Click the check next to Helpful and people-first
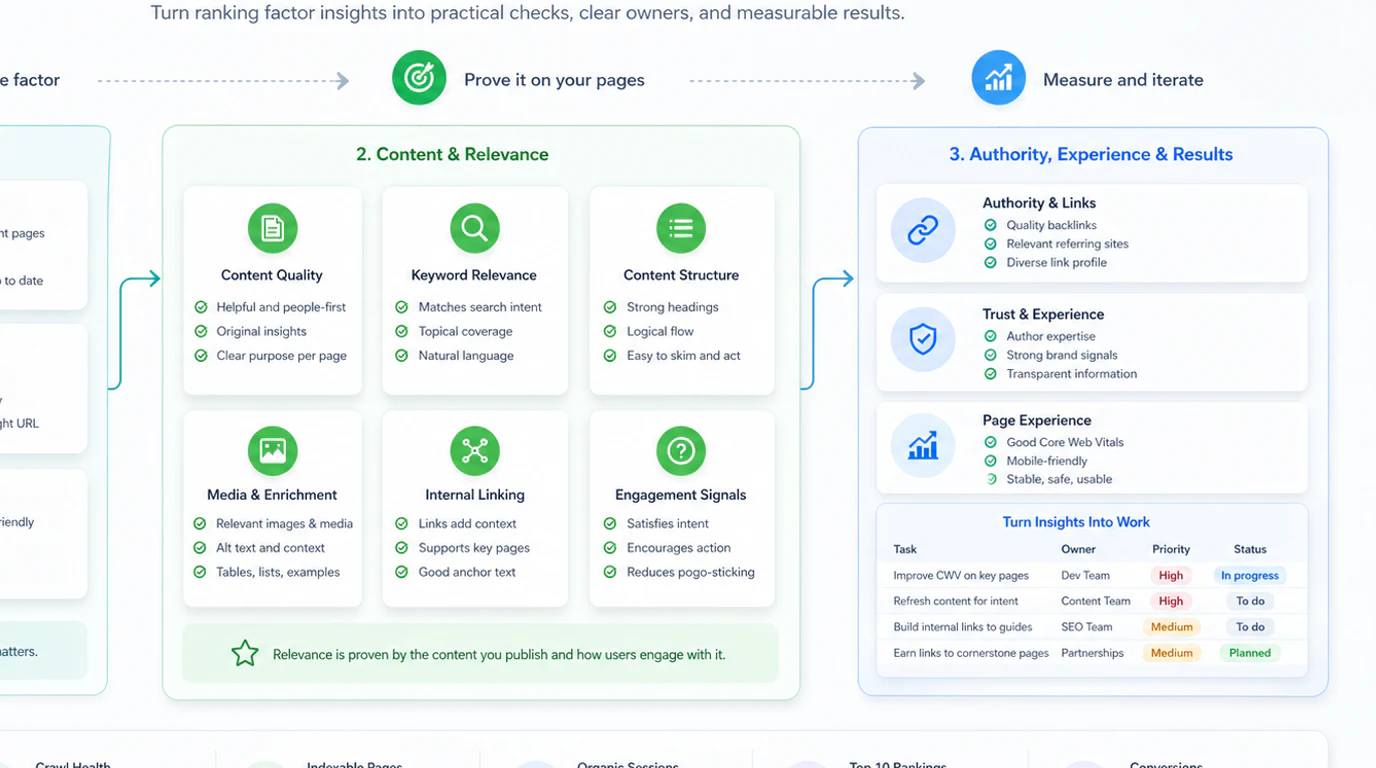This screenshot has height=768, width=1376. pyautogui.click(x=200, y=307)
